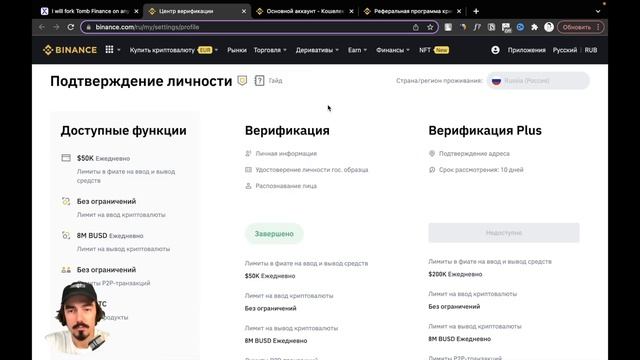This screenshot has width=640, height=360.
Task: Click the browser forward arrow
Action: [x=56, y=27]
